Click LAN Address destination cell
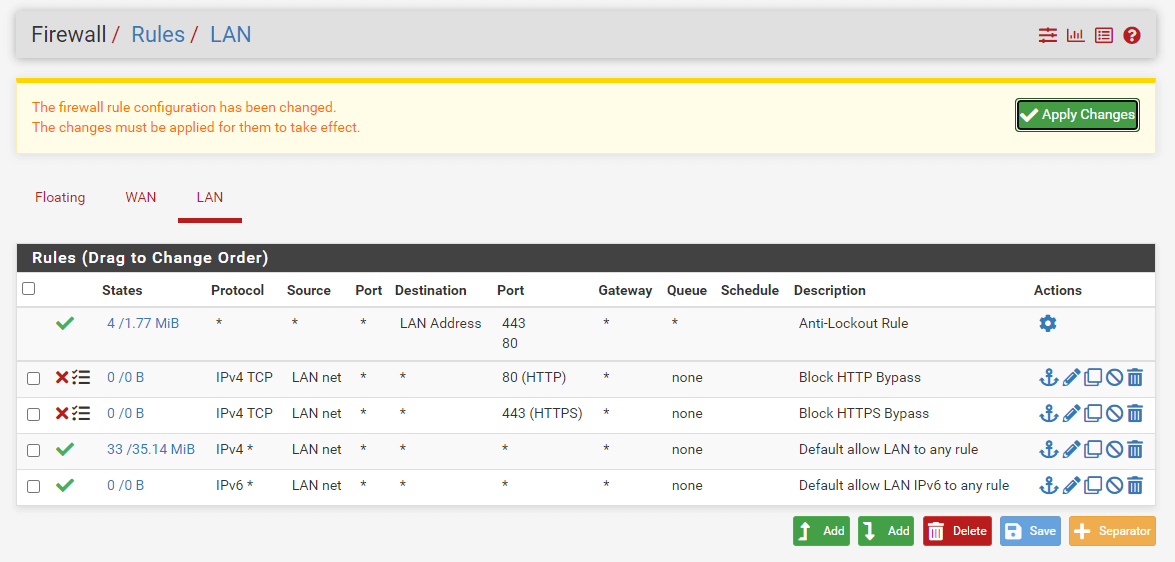Screen dimensions: 1175x562 (441, 324)
